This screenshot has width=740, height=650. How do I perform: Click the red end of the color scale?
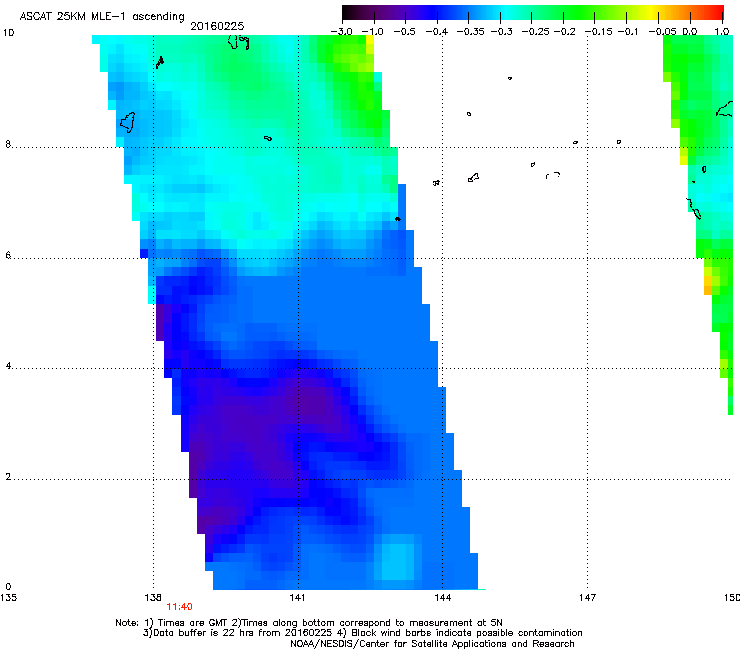pos(715,12)
